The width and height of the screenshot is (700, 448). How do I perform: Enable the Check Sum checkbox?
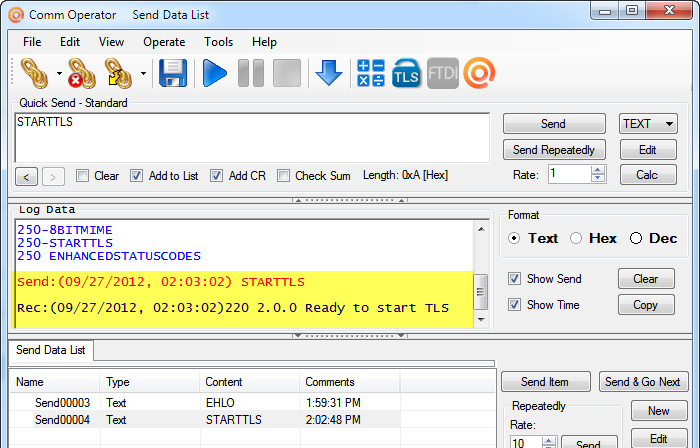(x=283, y=176)
